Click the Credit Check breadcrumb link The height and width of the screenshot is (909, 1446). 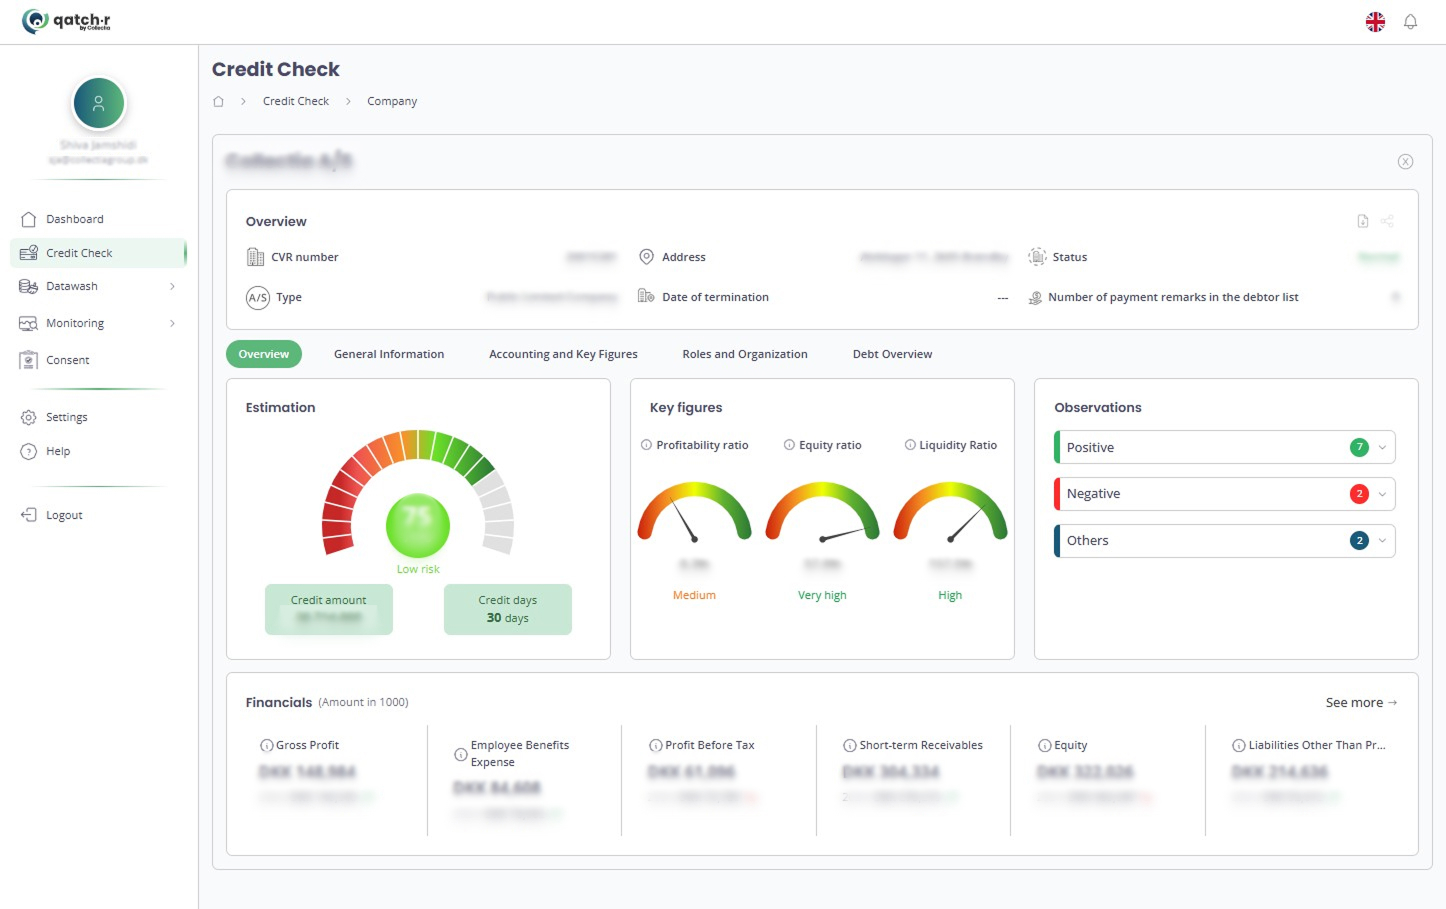pyautogui.click(x=296, y=101)
